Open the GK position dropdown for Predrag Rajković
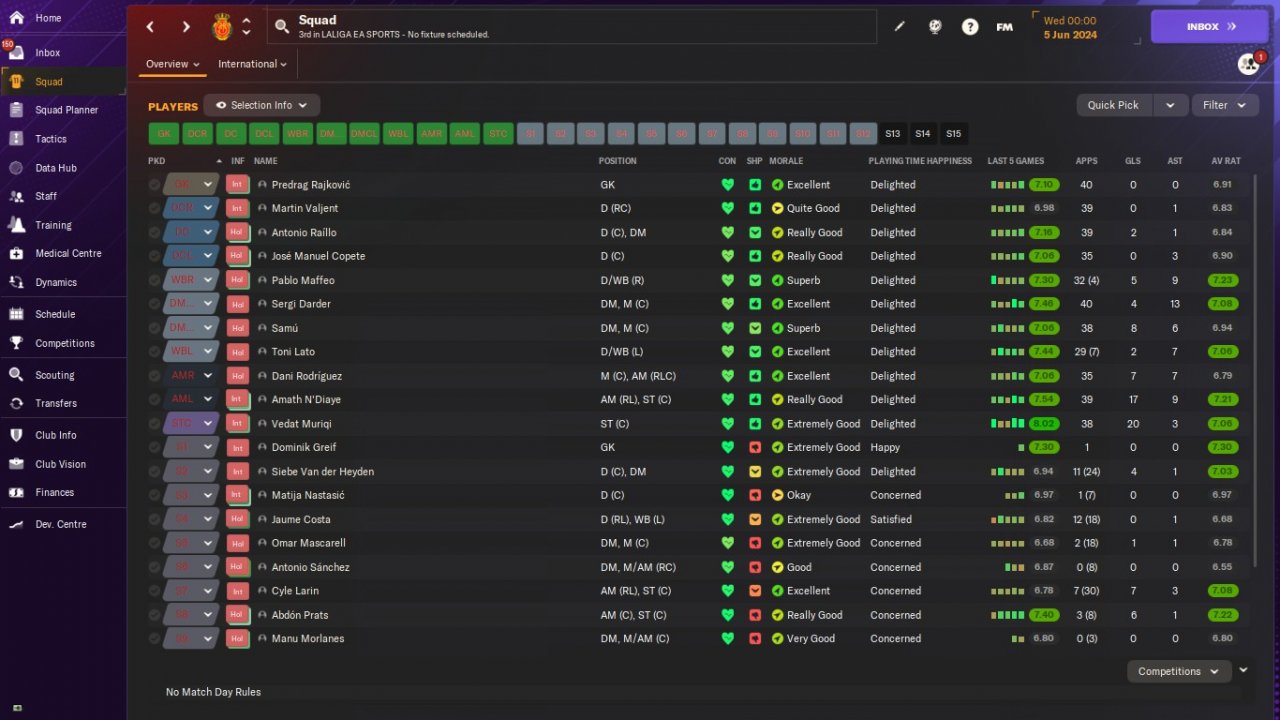 tap(192, 185)
